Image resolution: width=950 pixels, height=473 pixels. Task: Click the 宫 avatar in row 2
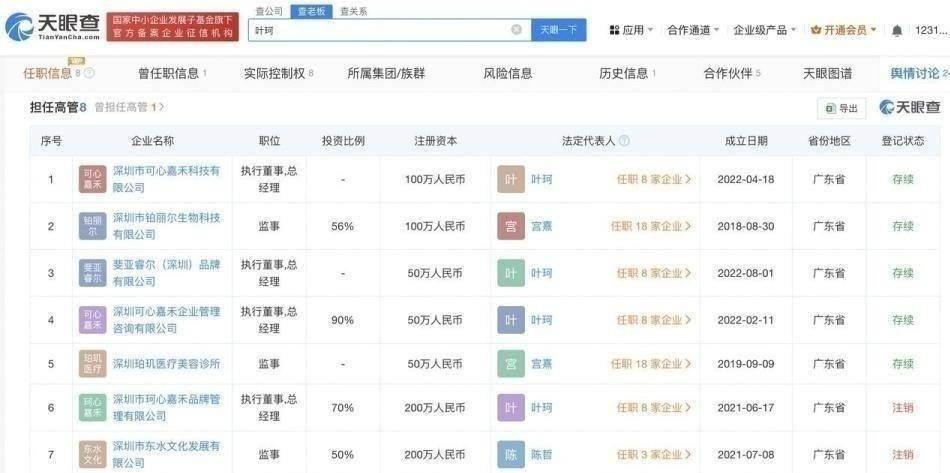[x=511, y=226]
